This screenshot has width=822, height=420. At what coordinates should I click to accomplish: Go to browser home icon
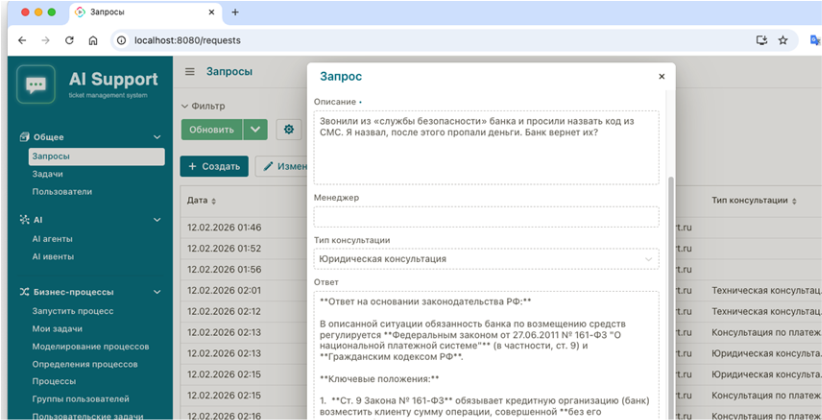pos(93,40)
